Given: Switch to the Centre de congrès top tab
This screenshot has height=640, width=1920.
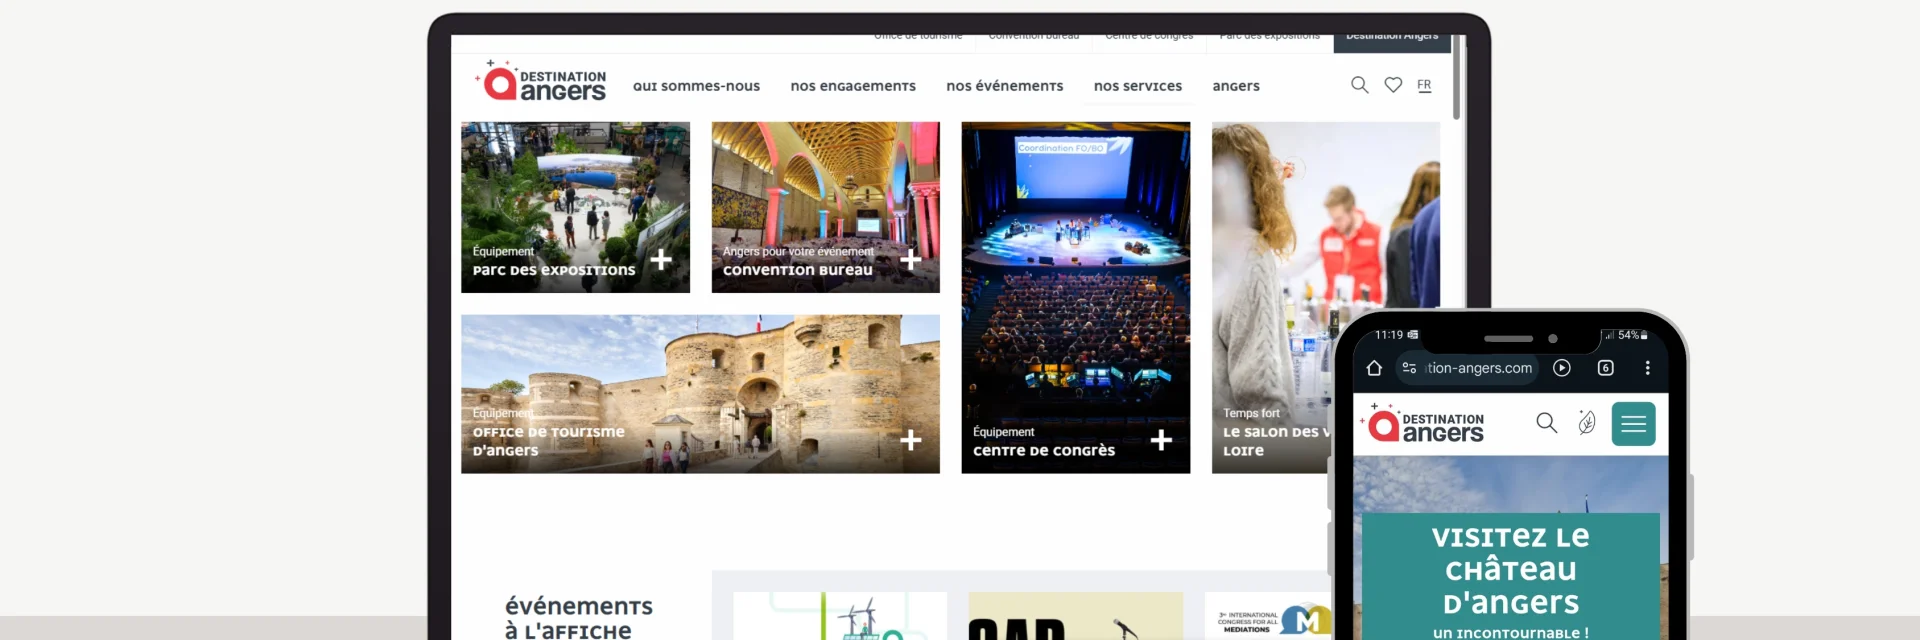Looking at the screenshot, I should pos(1149,37).
